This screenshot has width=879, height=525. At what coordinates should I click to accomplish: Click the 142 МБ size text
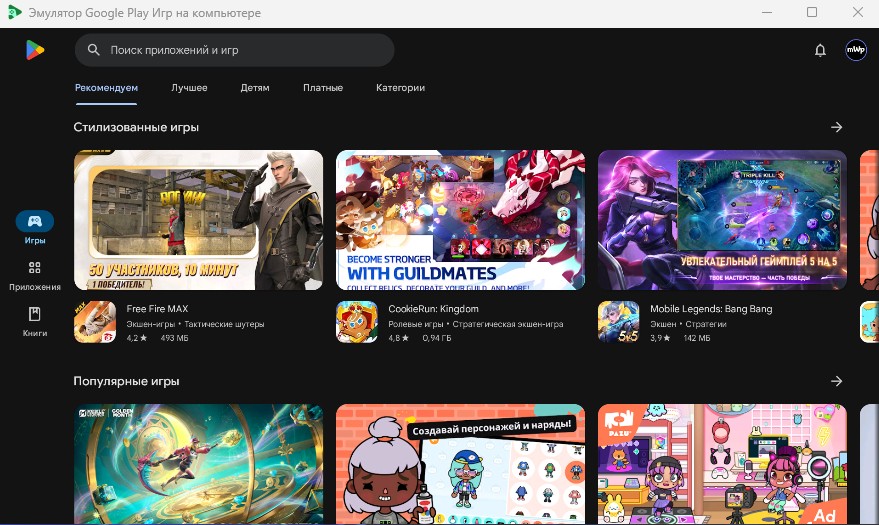click(x=697, y=338)
